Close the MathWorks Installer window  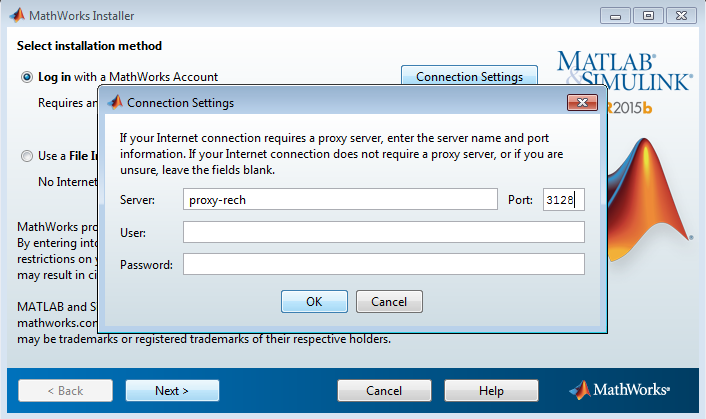(682, 16)
